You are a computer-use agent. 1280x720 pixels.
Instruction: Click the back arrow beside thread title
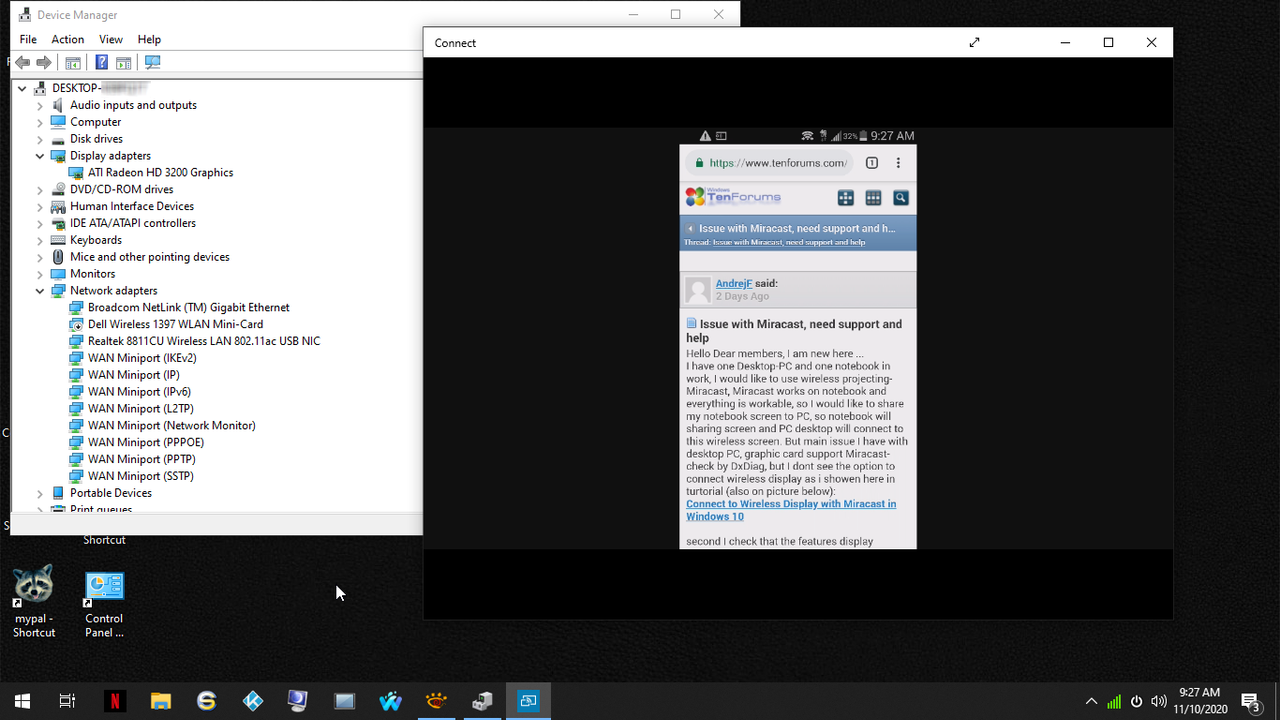pos(690,229)
